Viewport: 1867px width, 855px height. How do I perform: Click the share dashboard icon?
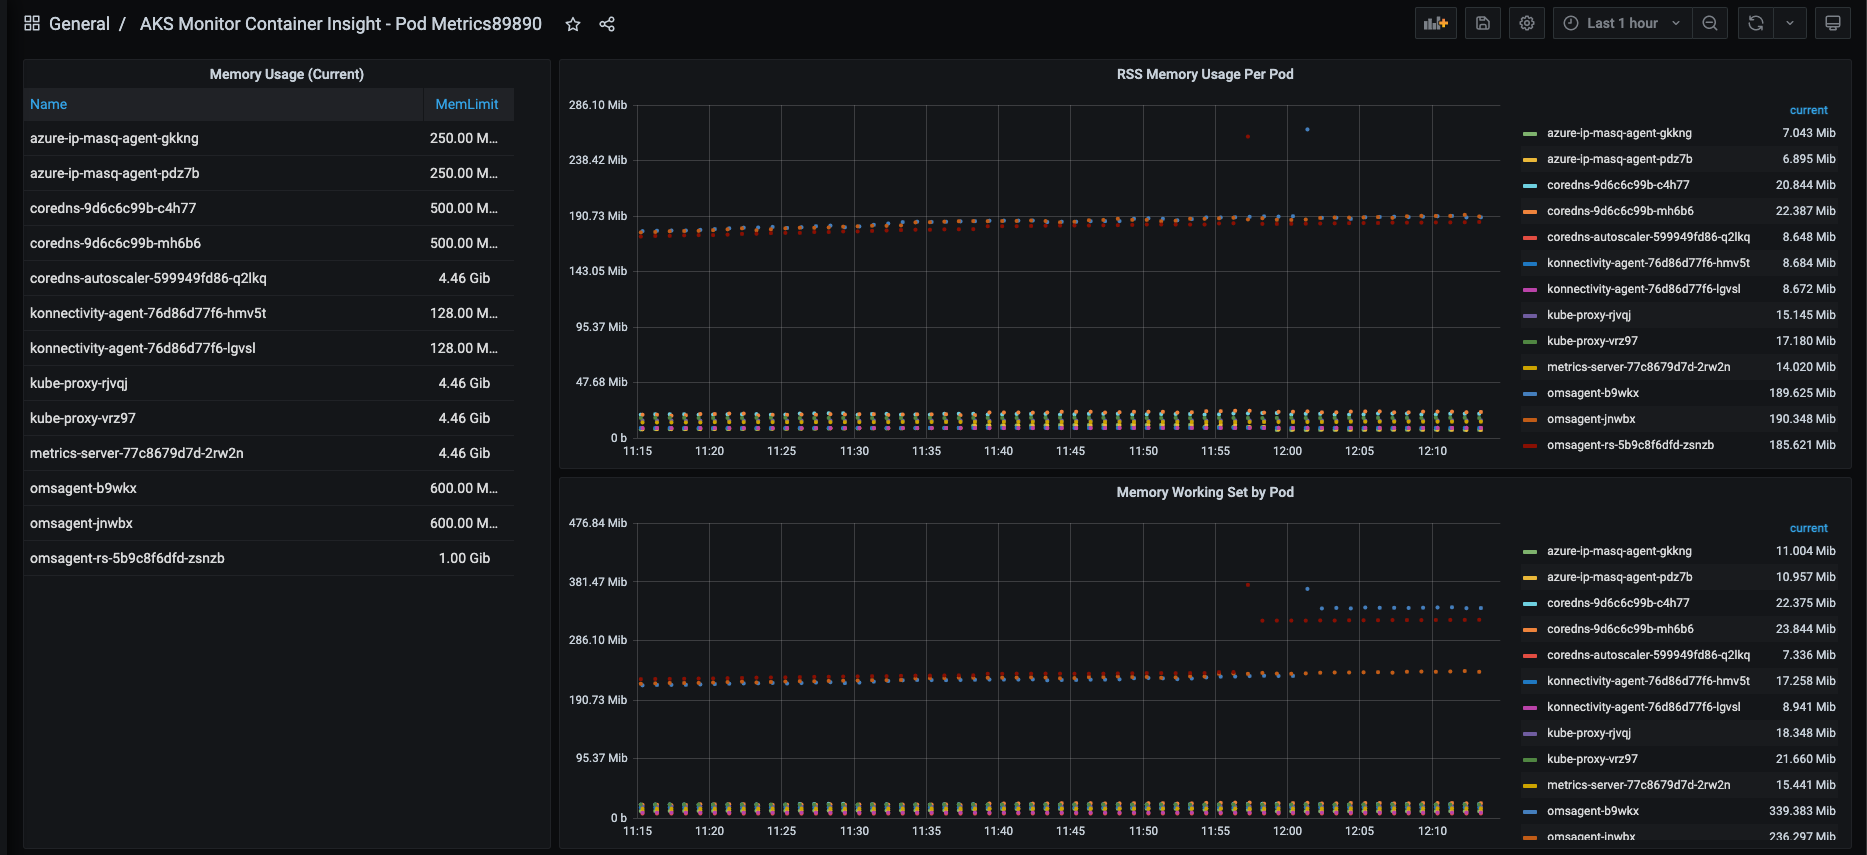tap(607, 24)
